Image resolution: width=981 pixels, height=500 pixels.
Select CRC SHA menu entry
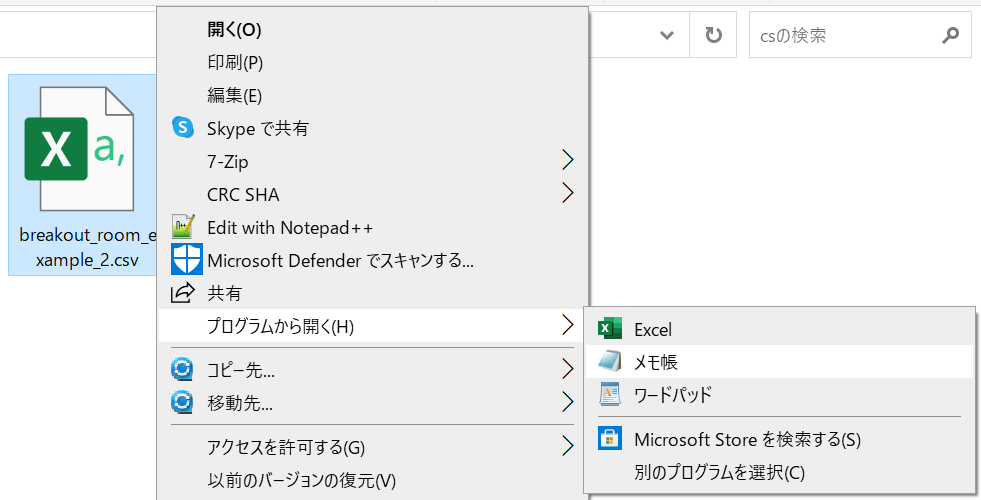pyautogui.click(x=373, y=194)
